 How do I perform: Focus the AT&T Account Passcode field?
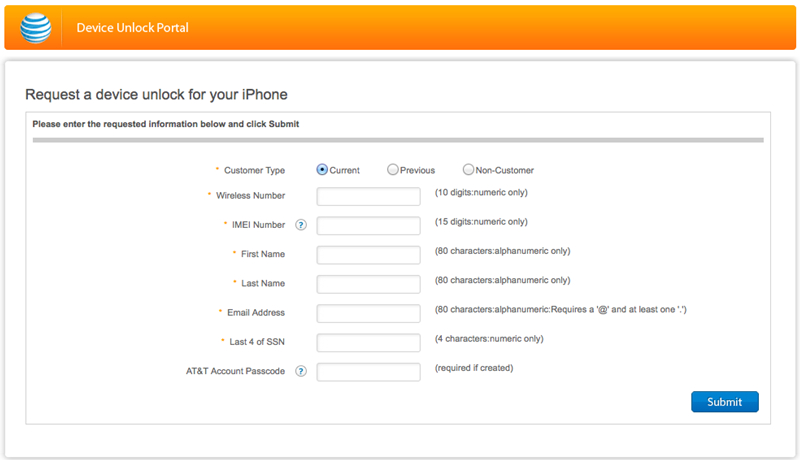coord(368,372)
